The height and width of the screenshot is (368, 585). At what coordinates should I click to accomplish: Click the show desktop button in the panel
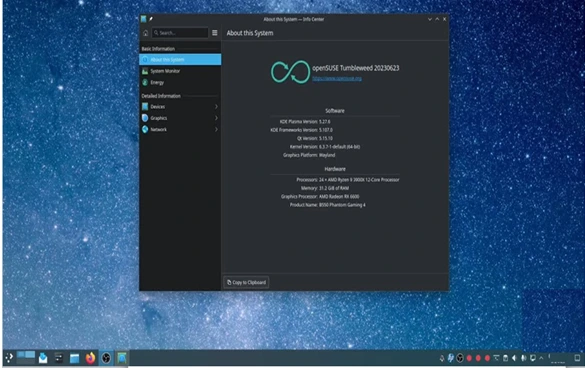tap(577, 358)
